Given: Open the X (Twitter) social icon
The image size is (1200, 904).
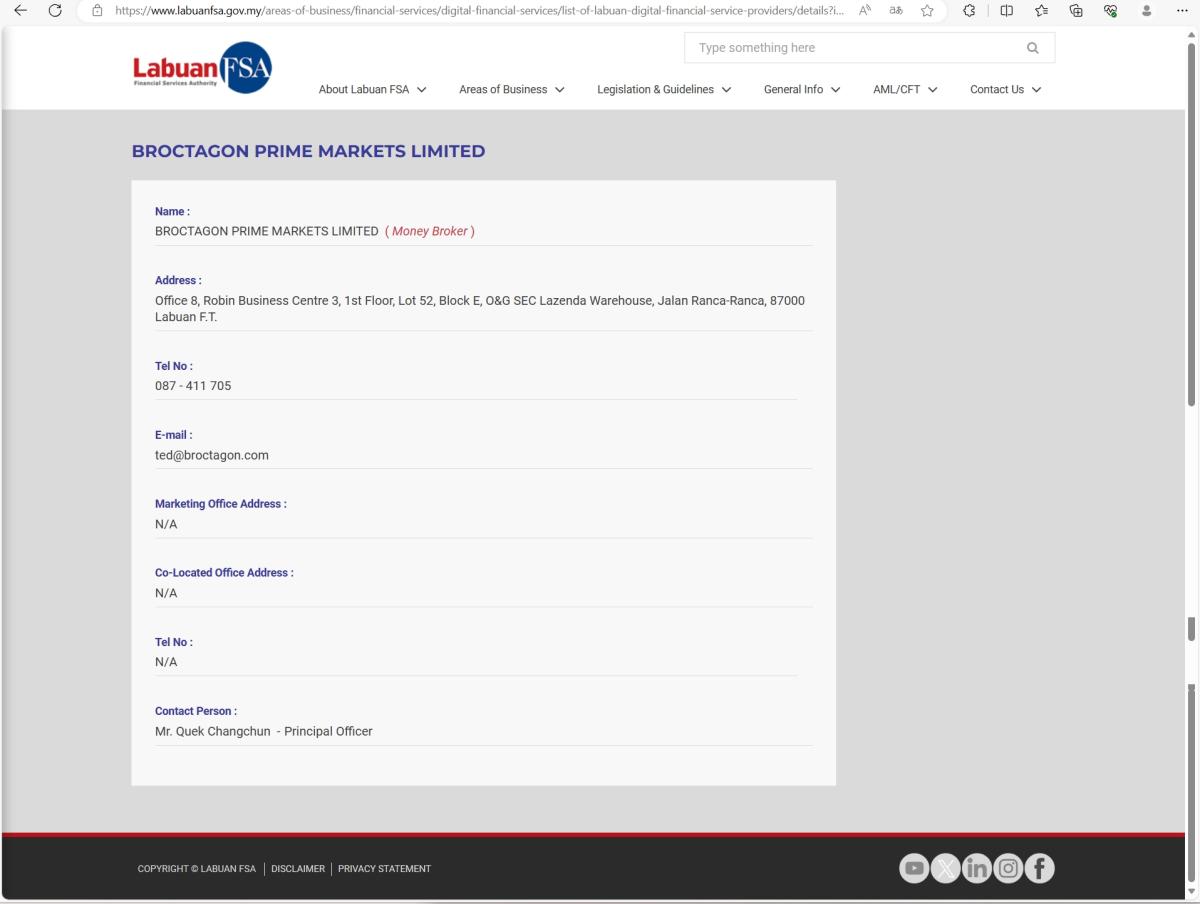Looking at the screenshot, I should 945,869.
